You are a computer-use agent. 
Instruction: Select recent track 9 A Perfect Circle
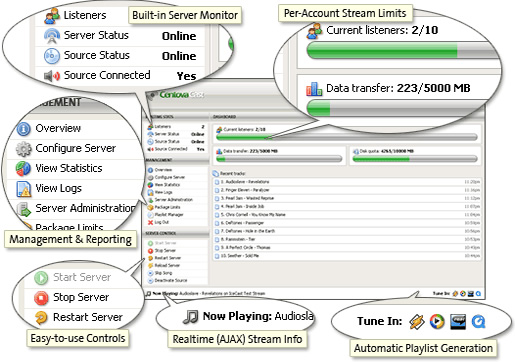coord(347,248)
